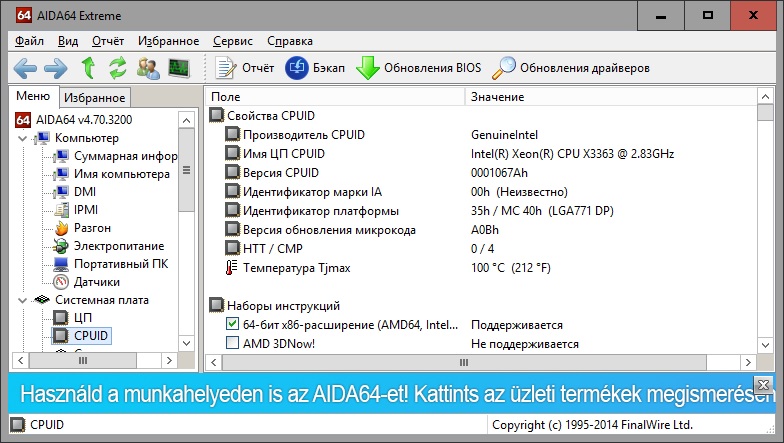Sort by the Значение column header
784x443 pixels.
[x=611, y=97]
